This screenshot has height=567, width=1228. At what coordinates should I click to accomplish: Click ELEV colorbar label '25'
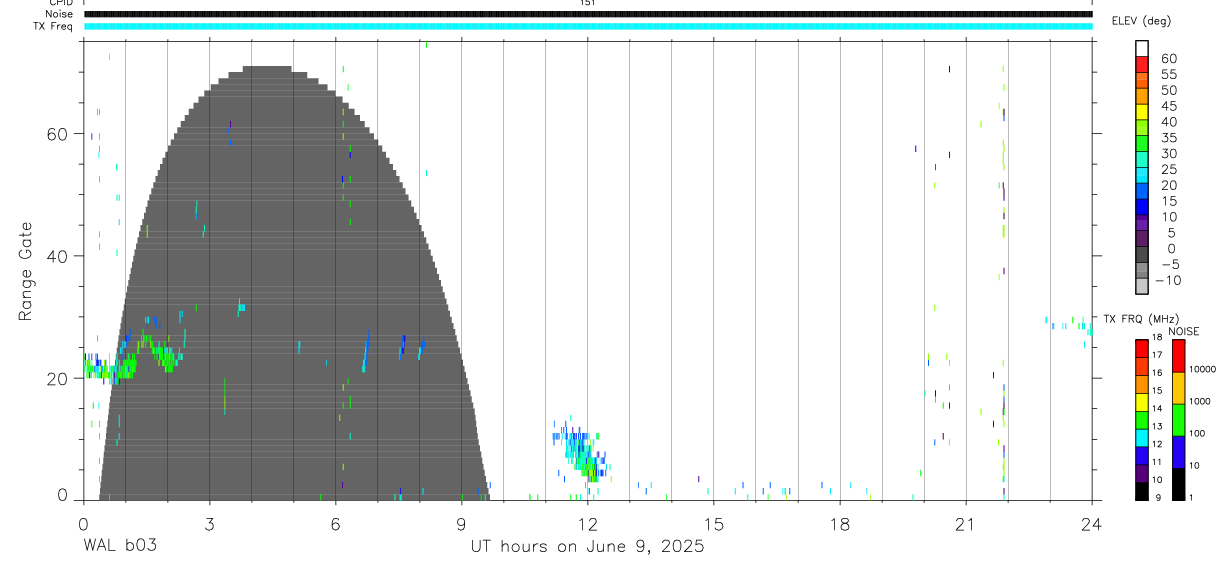[x=1169, y=169]
